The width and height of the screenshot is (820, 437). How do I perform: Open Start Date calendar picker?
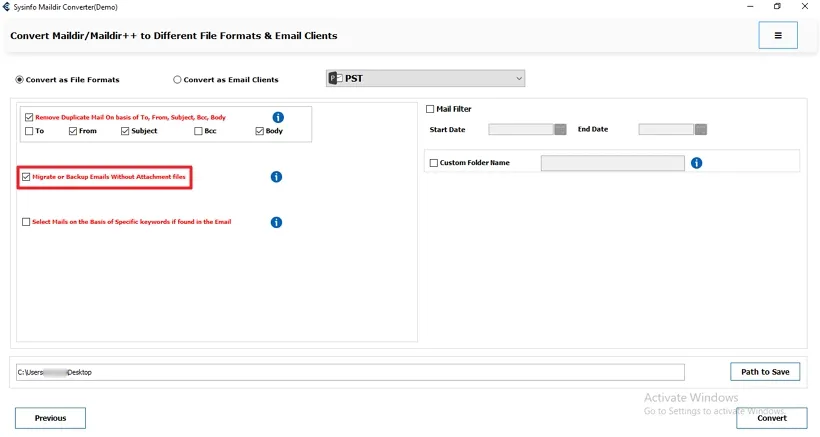pyautogui.click(x=560, y=129)
